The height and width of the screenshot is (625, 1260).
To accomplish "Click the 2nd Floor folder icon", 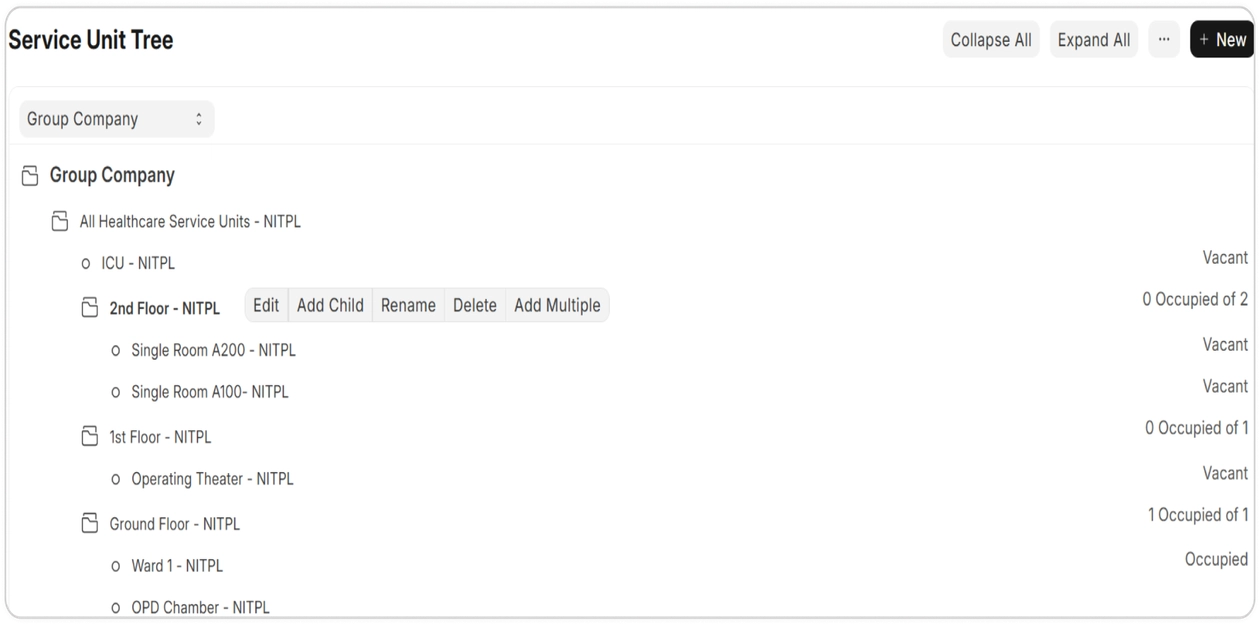I will coord(90,307).
